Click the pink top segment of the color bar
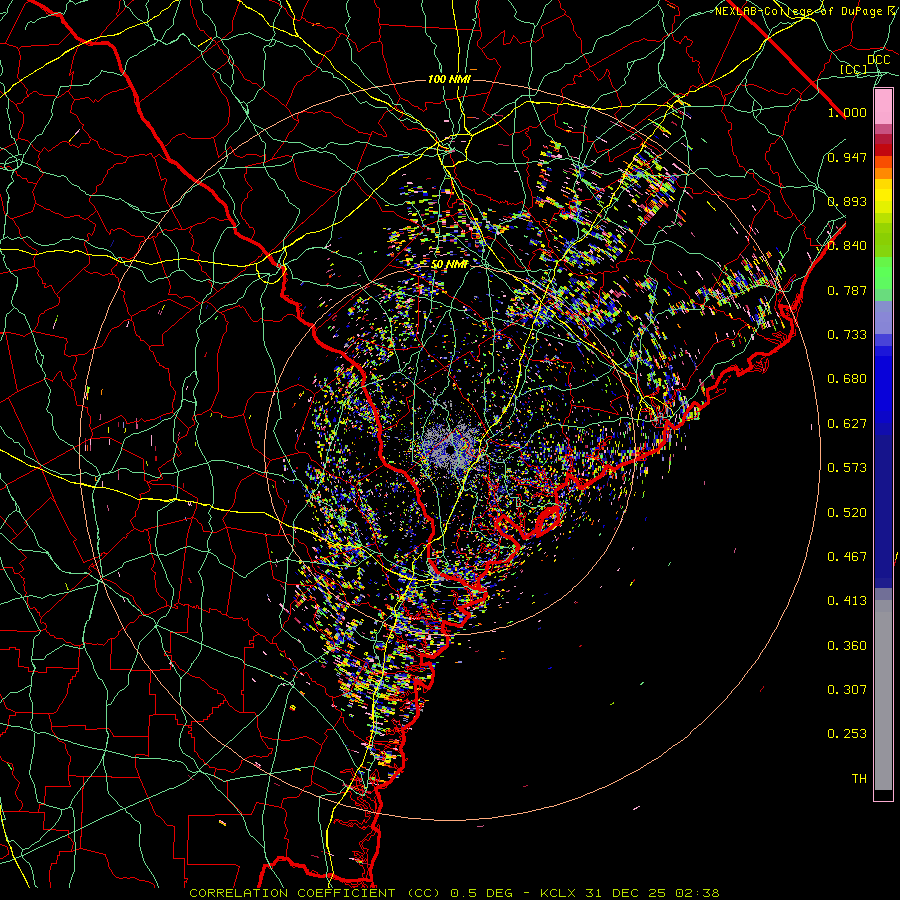This screenshot has height=900, width=900. pyautogui.click(x=883, y=107)
